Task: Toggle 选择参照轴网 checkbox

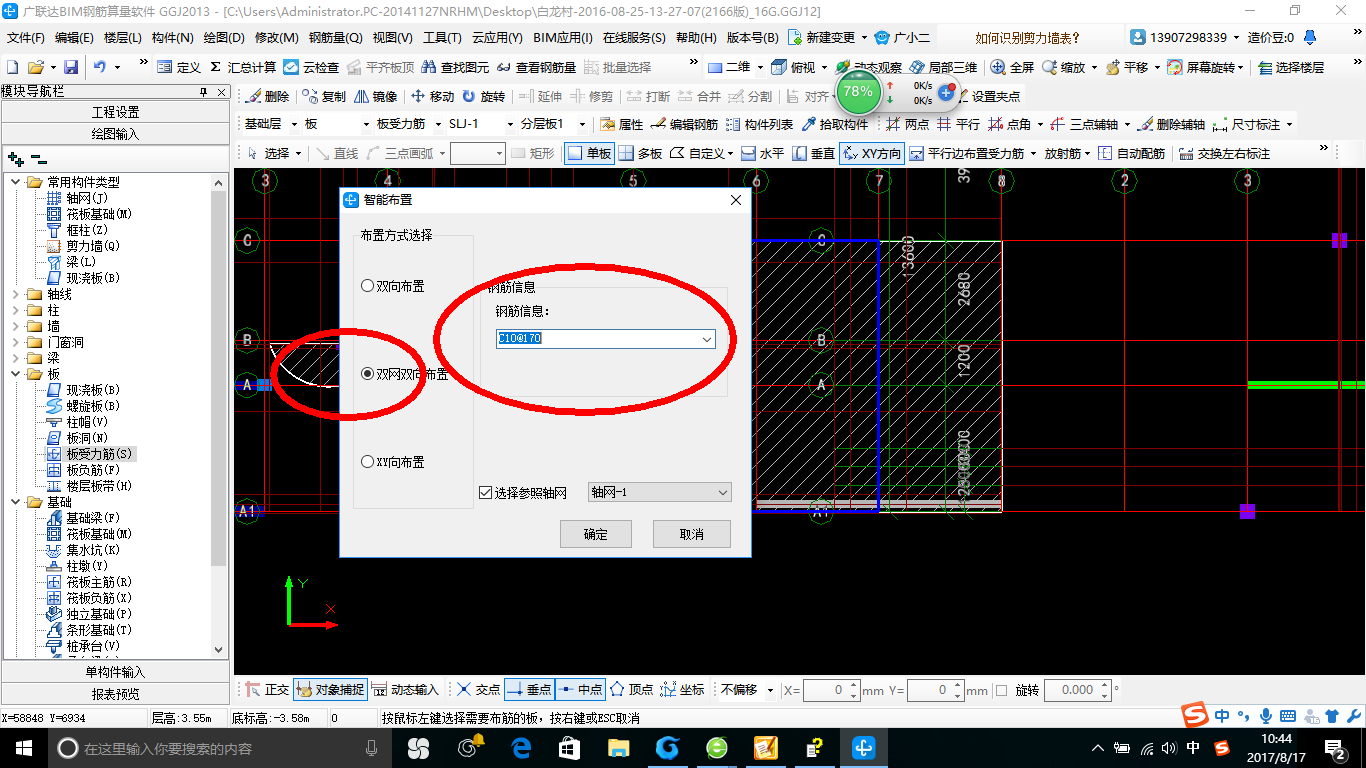Action: coord(486,493)
